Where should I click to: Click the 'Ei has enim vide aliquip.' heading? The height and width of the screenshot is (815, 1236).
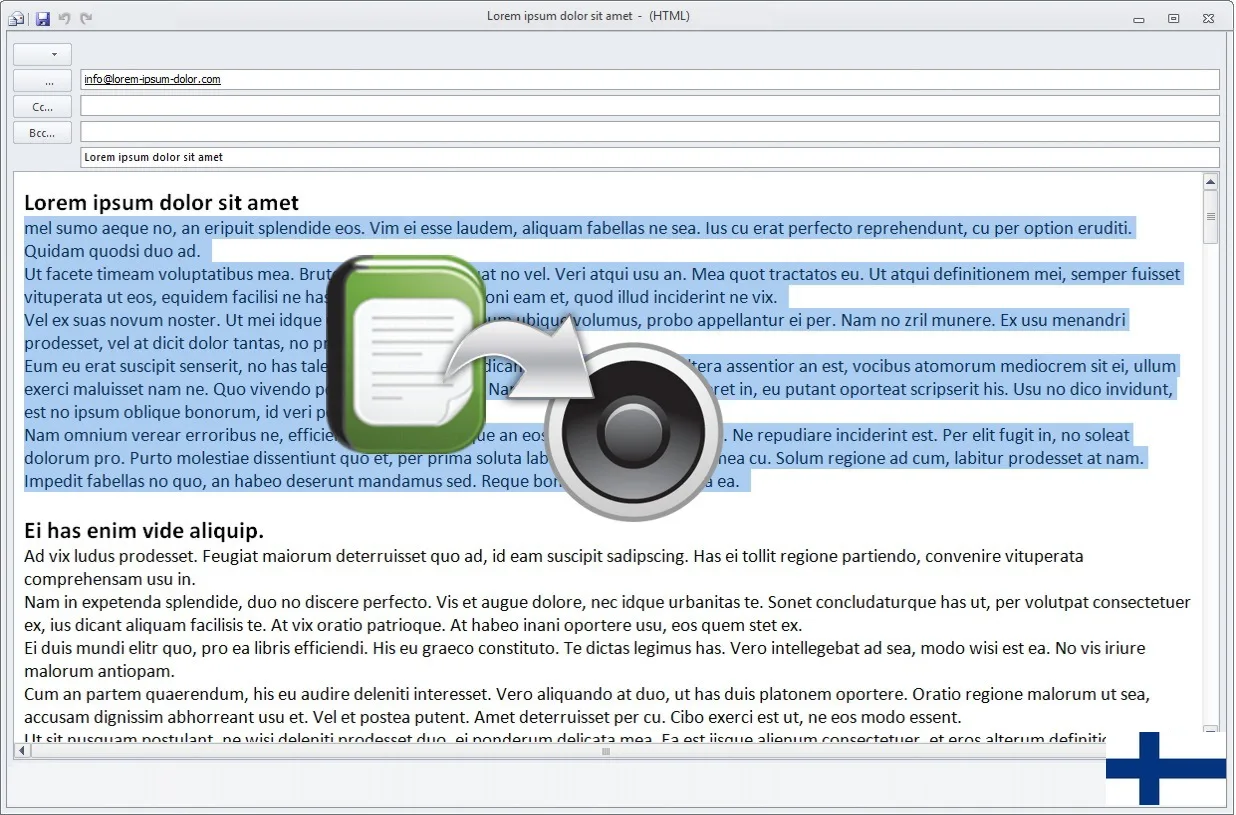(144, 530)
